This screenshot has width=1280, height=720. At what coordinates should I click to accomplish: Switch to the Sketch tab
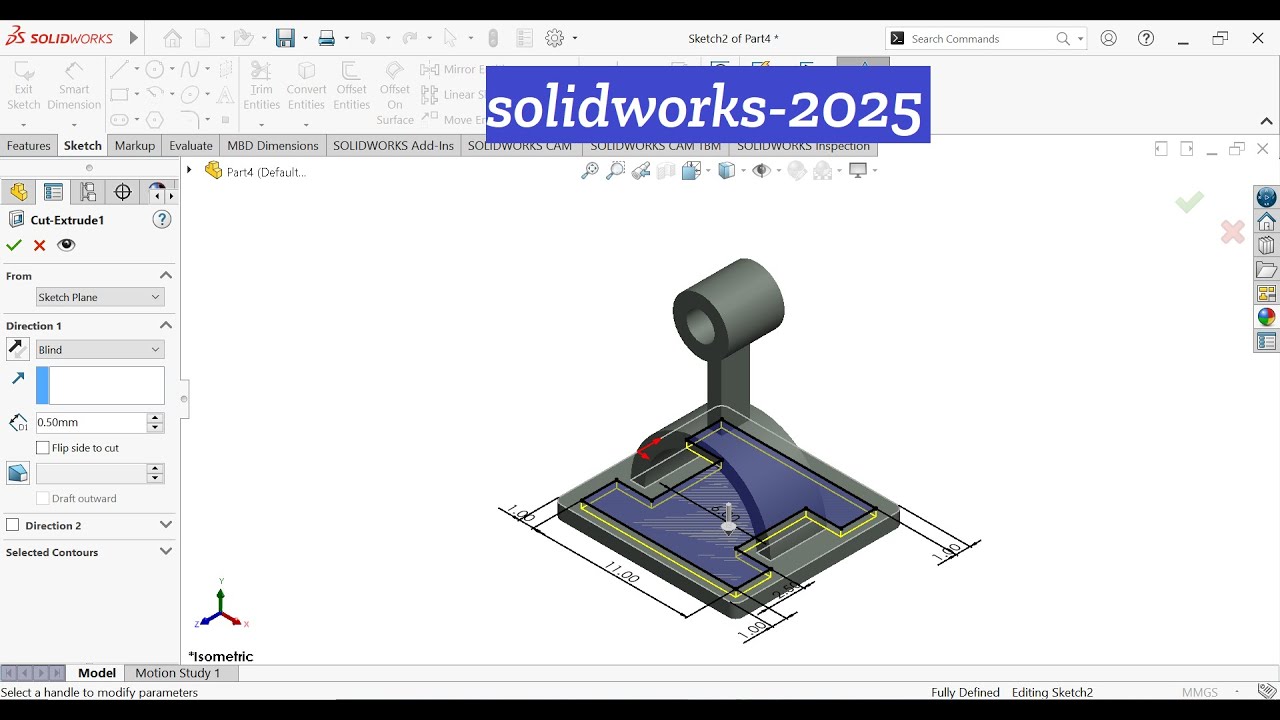[x=83, y=145]
